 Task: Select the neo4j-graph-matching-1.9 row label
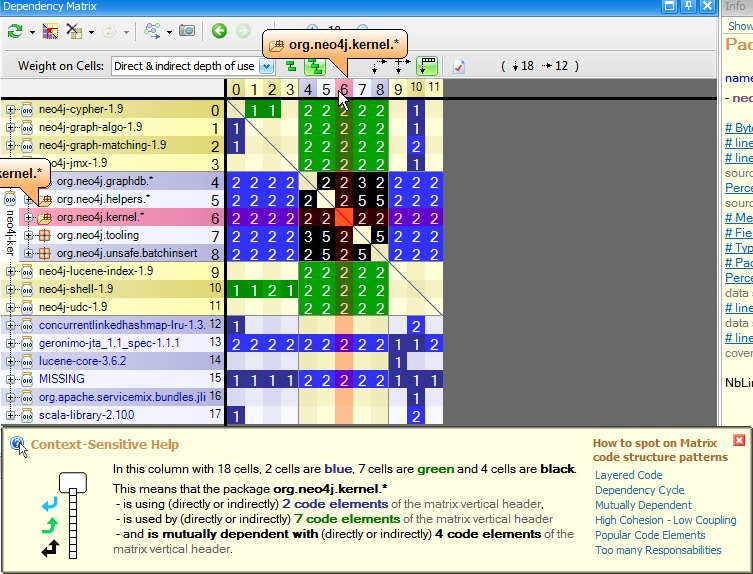click(x=102, y=146)
